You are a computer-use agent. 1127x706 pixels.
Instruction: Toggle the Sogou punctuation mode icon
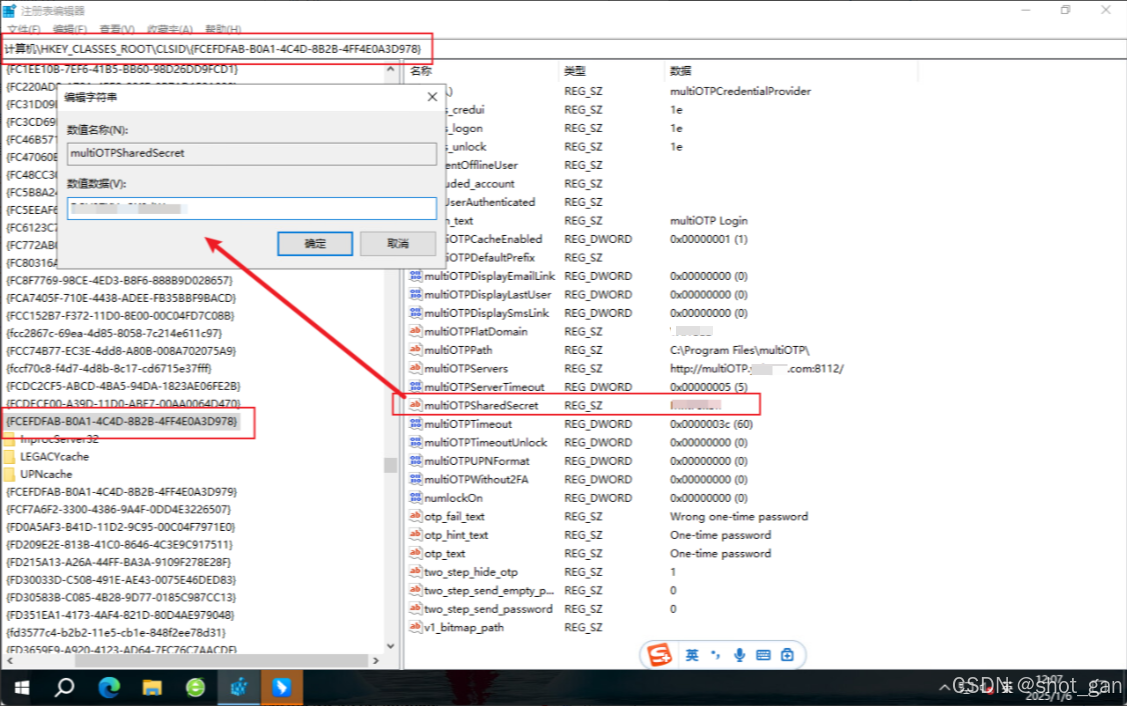[x=715, y=655]
